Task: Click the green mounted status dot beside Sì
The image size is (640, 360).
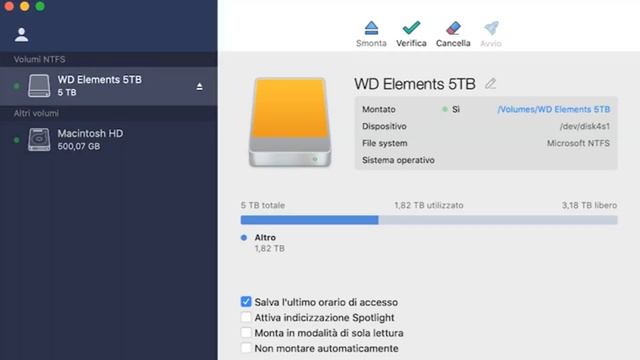Action: (x=445, y=109)
